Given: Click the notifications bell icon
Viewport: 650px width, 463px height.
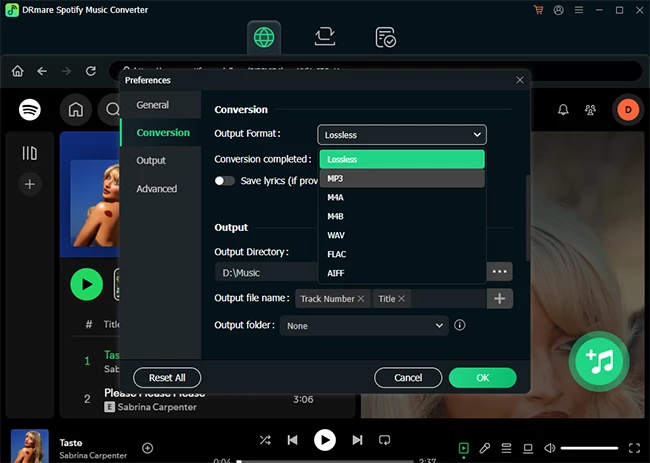Looking at the screenshot, I should pyautogui.click(x=563, y=110).
